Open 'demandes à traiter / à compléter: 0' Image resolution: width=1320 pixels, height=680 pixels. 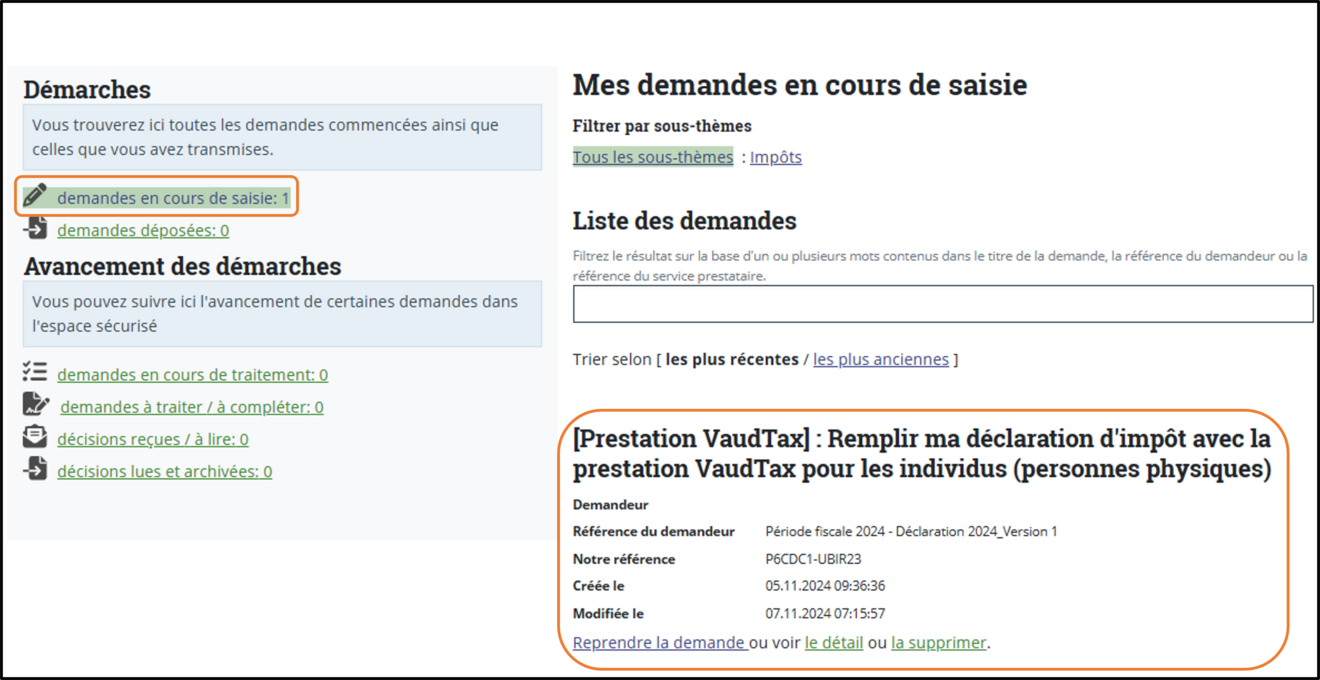tap(191, 407)
